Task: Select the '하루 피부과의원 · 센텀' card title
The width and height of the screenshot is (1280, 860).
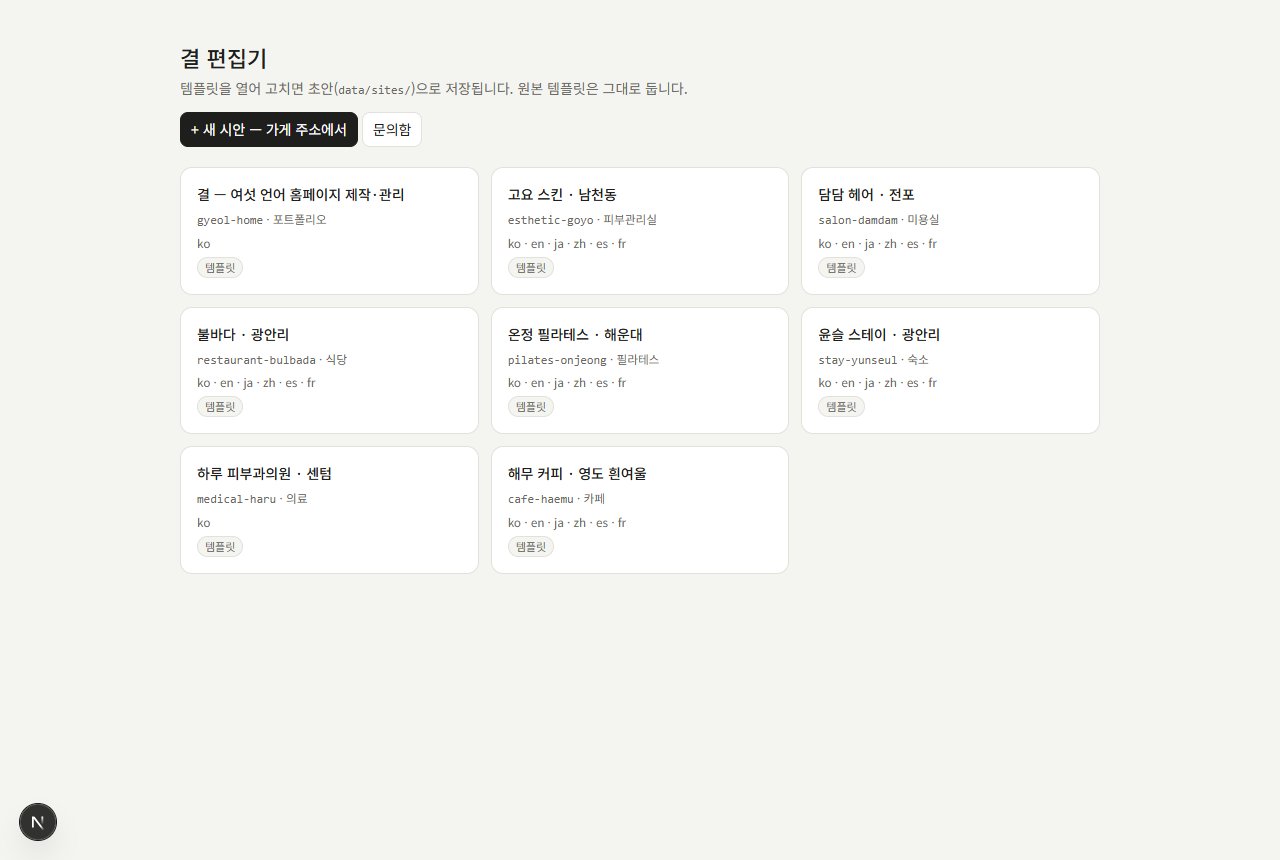Action: point(264,474)
